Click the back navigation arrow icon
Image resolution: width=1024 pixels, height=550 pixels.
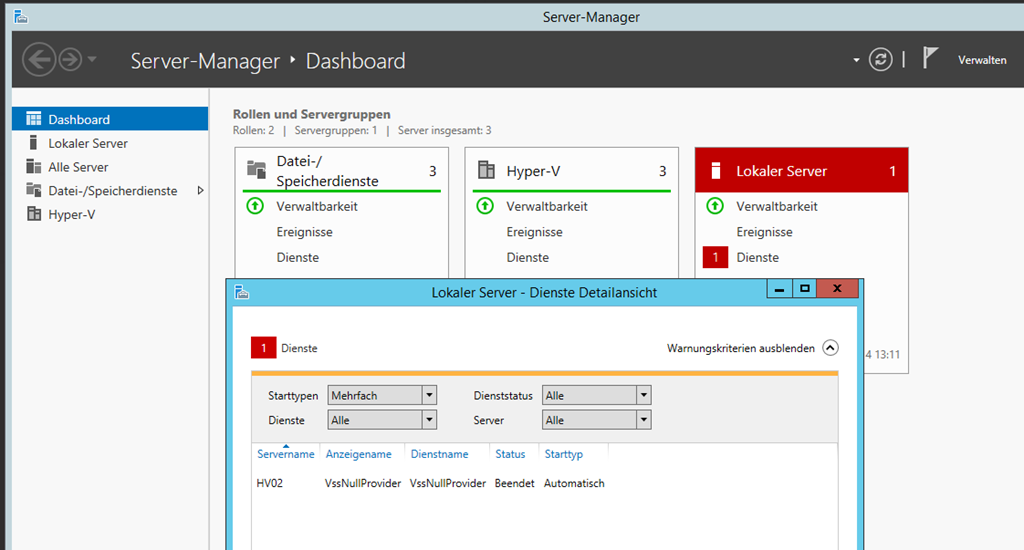click(x=38, y=60)
